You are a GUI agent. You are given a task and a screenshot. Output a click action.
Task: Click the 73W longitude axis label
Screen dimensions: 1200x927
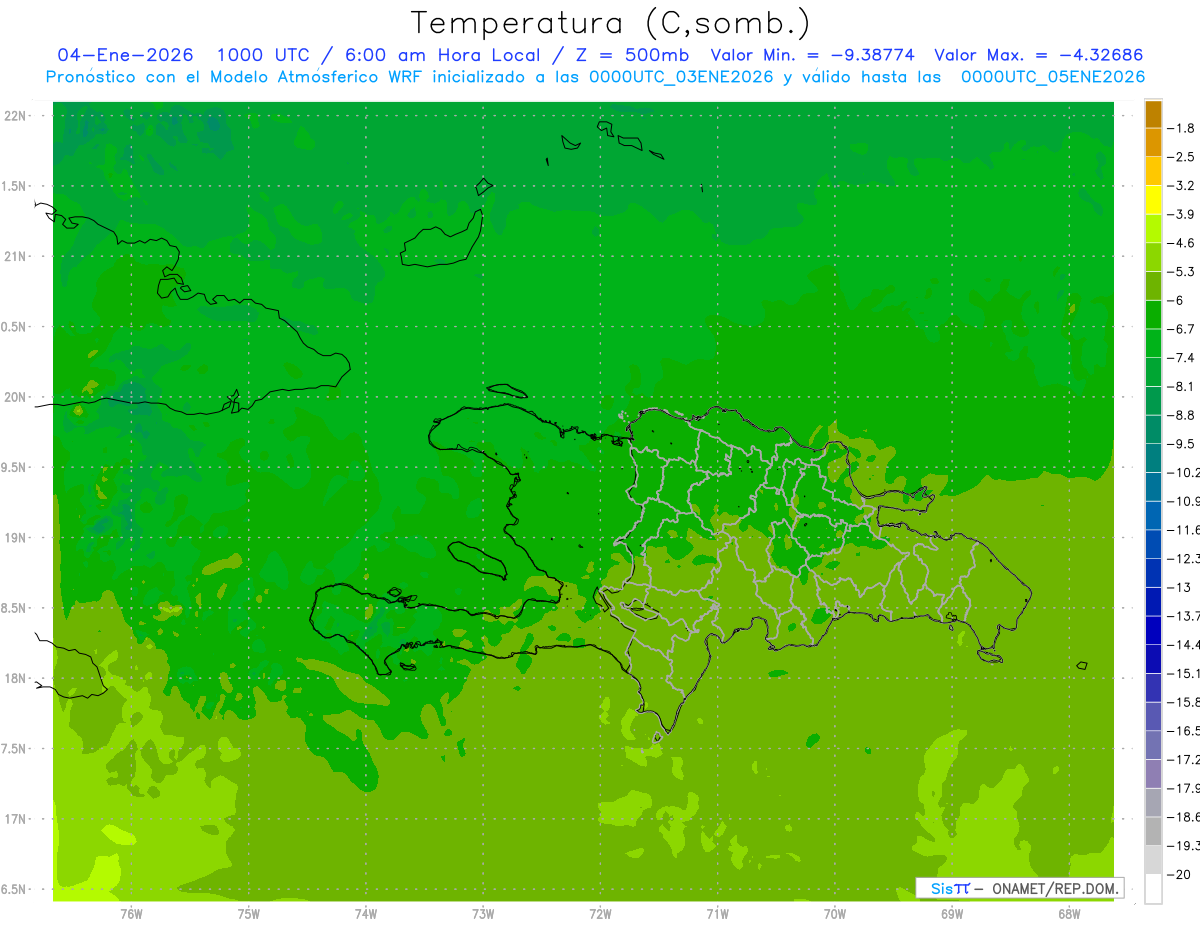click(483, 914)
